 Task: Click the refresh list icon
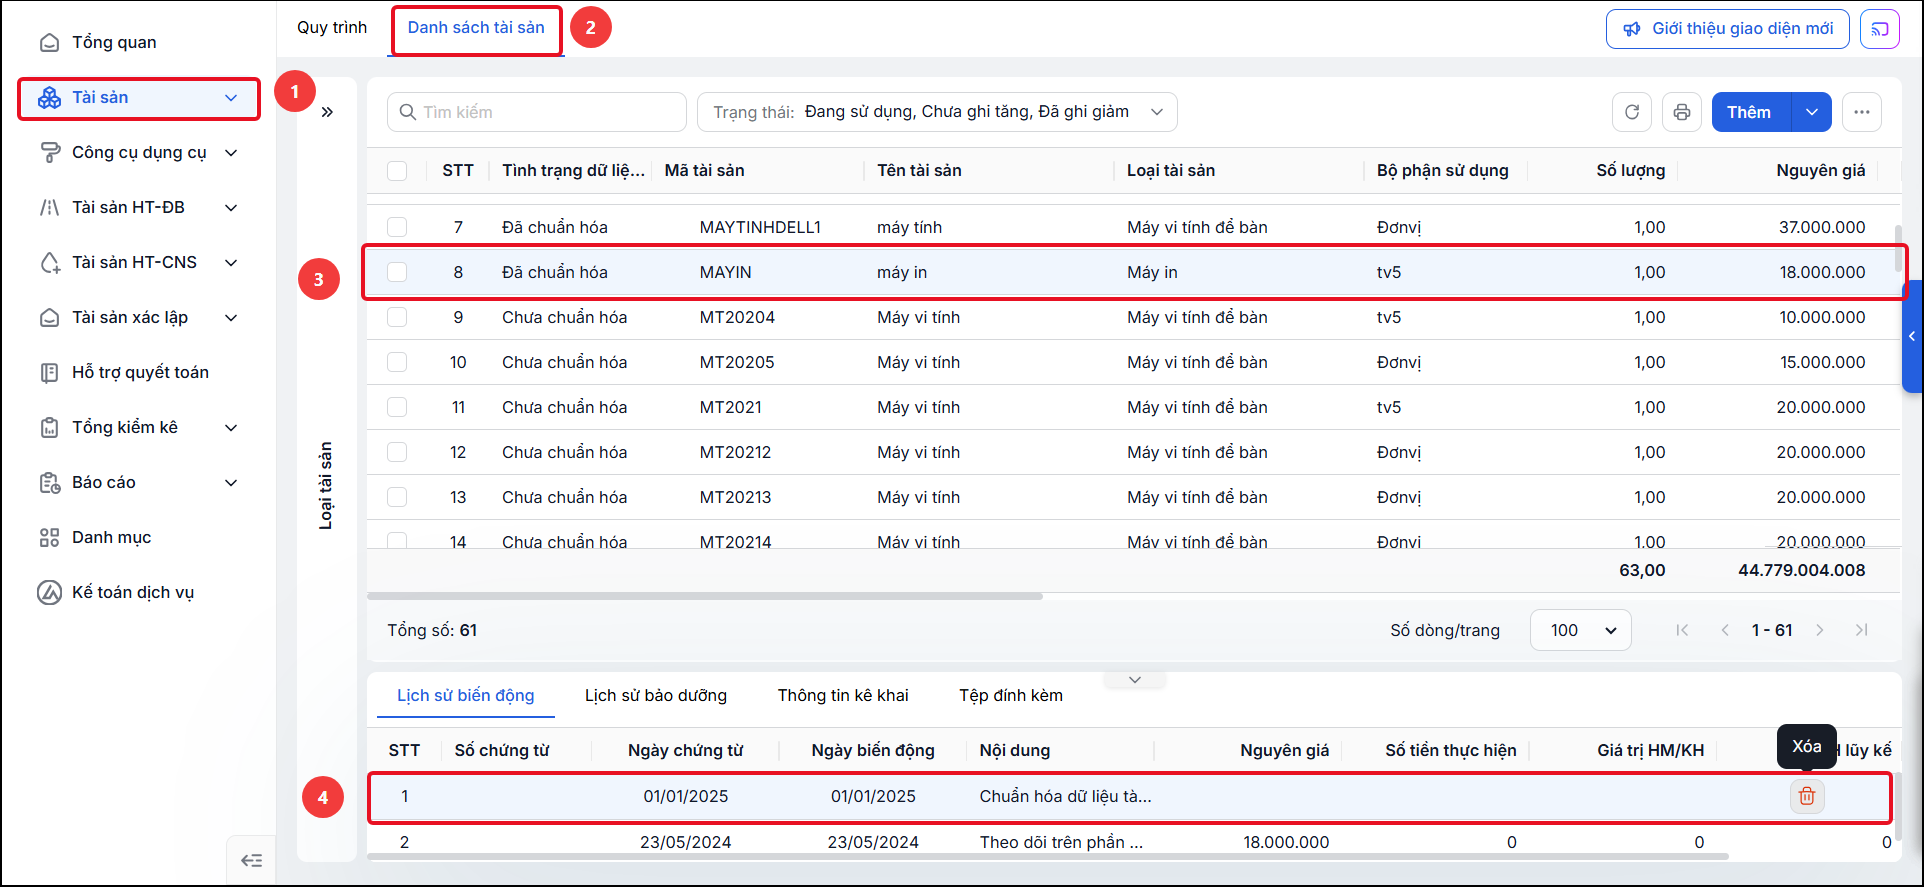click(x=1632, y=112)
